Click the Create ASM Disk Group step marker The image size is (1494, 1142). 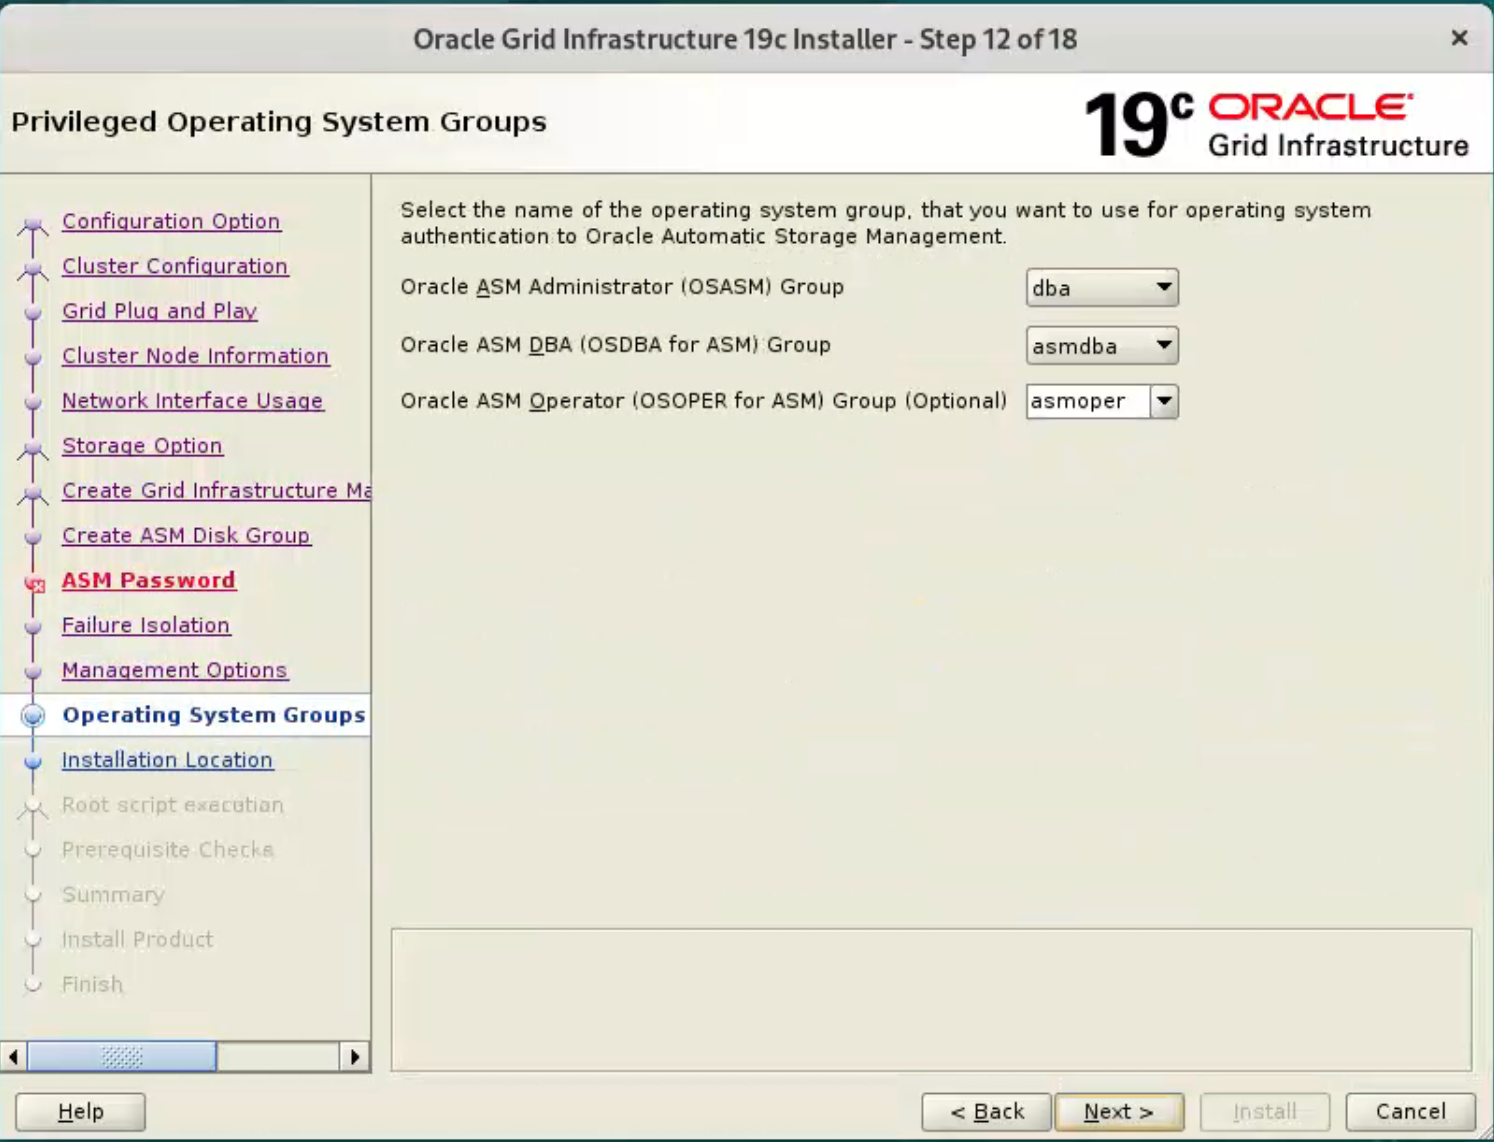(x=33, y=538)
